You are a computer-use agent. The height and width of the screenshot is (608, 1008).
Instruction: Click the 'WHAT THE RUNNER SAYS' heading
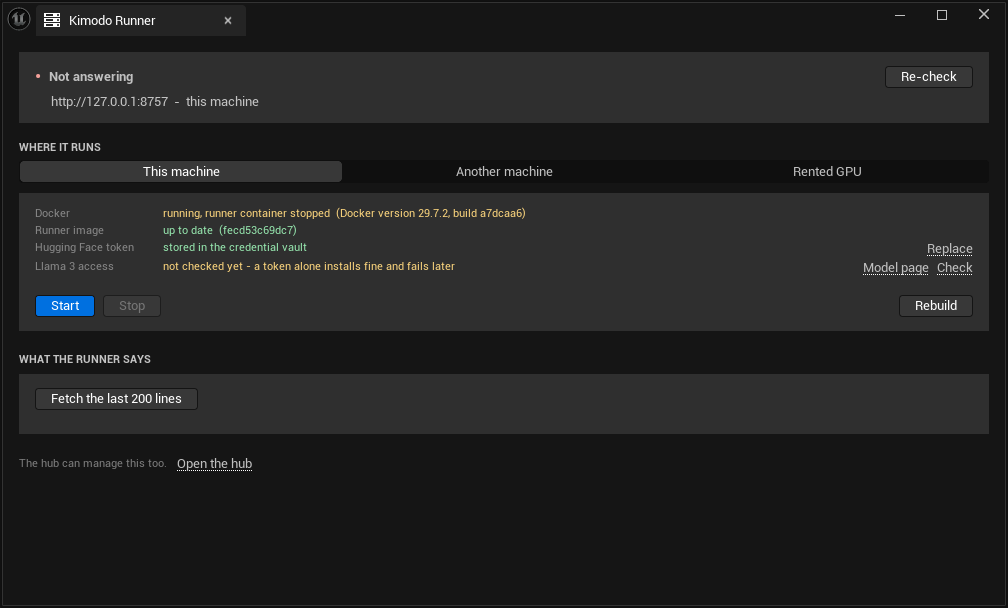pyautogui.click(x=85, y=359)
